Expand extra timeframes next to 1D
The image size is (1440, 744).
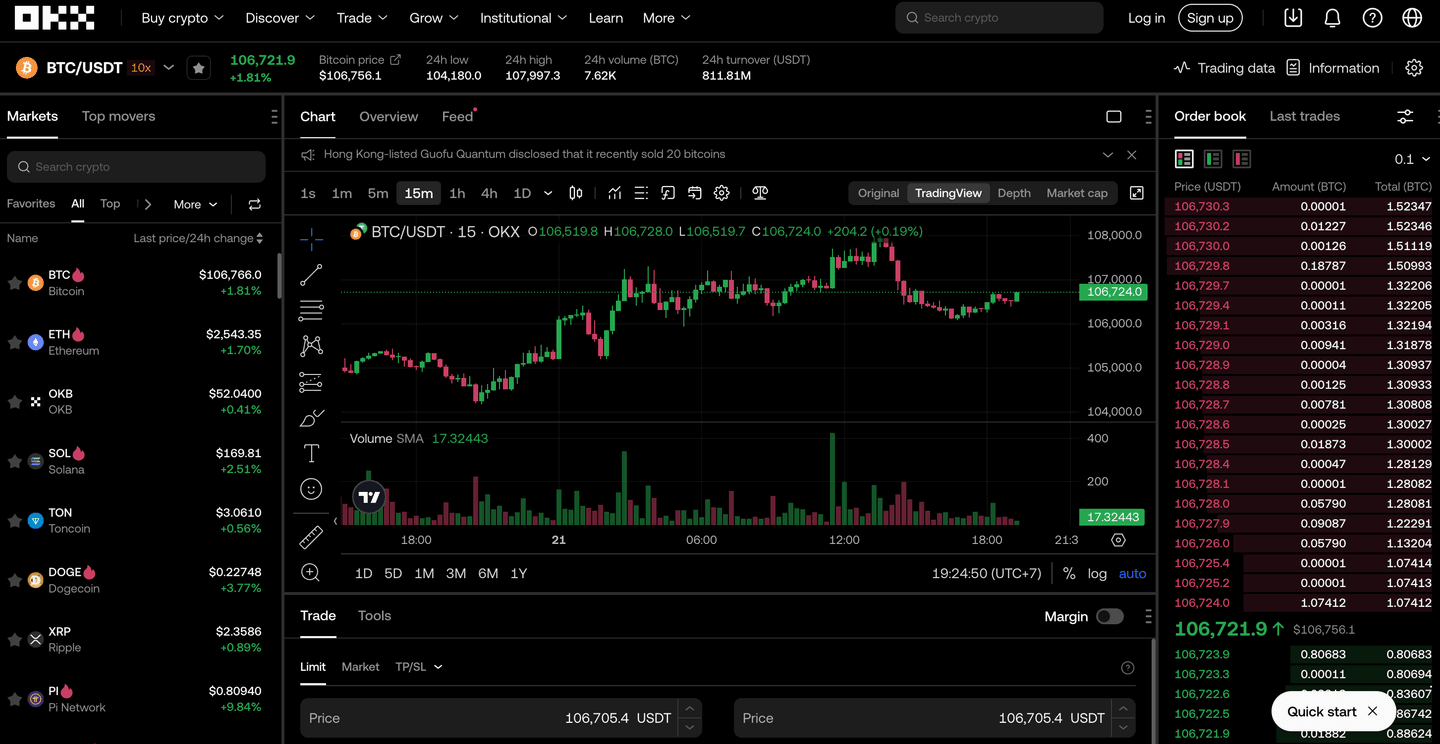pos(547,193)
